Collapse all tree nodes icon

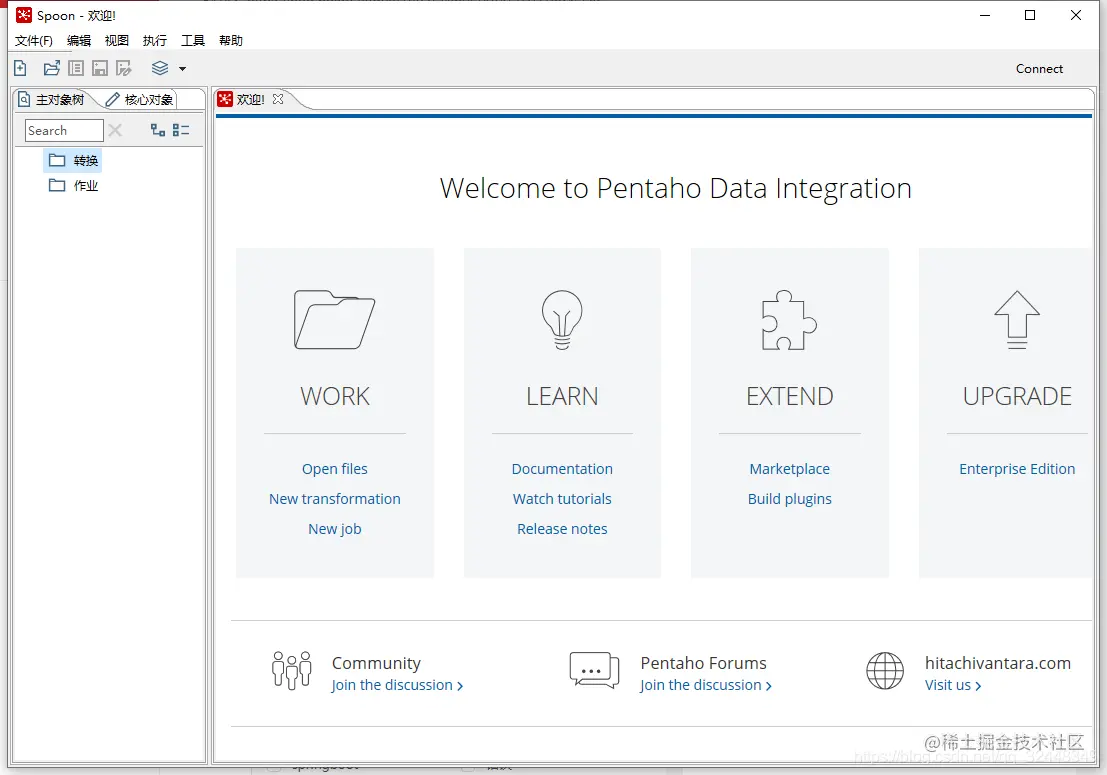pos(181,130)
